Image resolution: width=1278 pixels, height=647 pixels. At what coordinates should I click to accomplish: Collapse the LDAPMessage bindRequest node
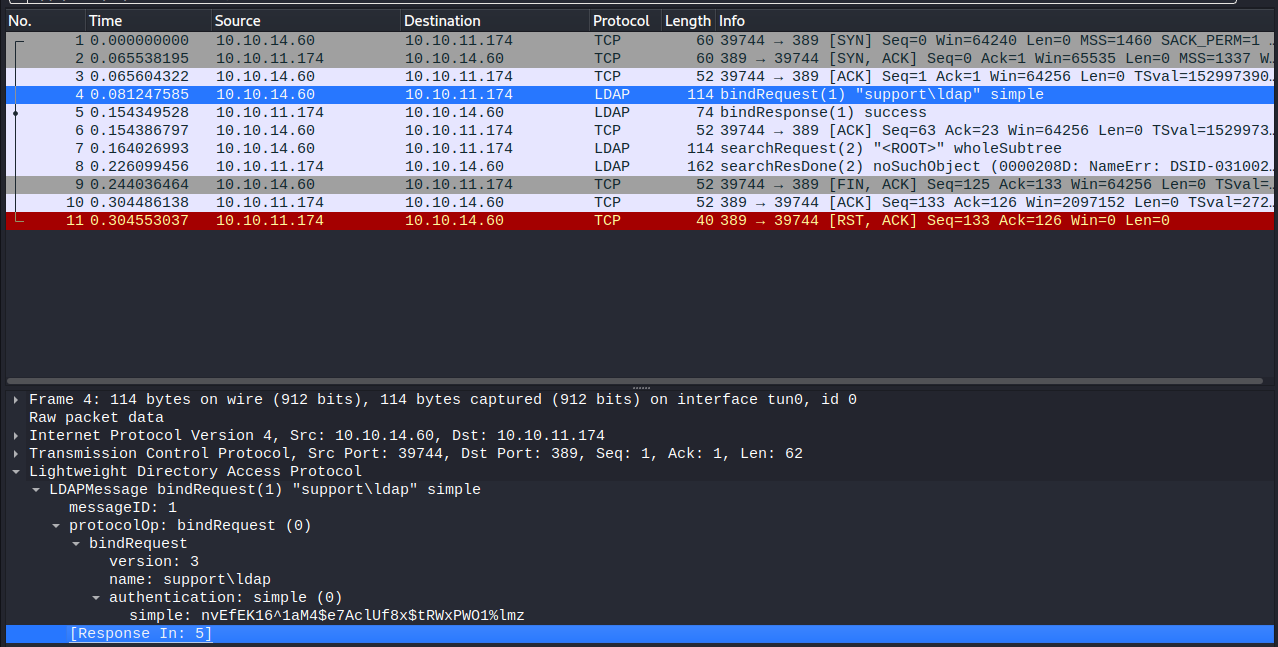[37, 489]
